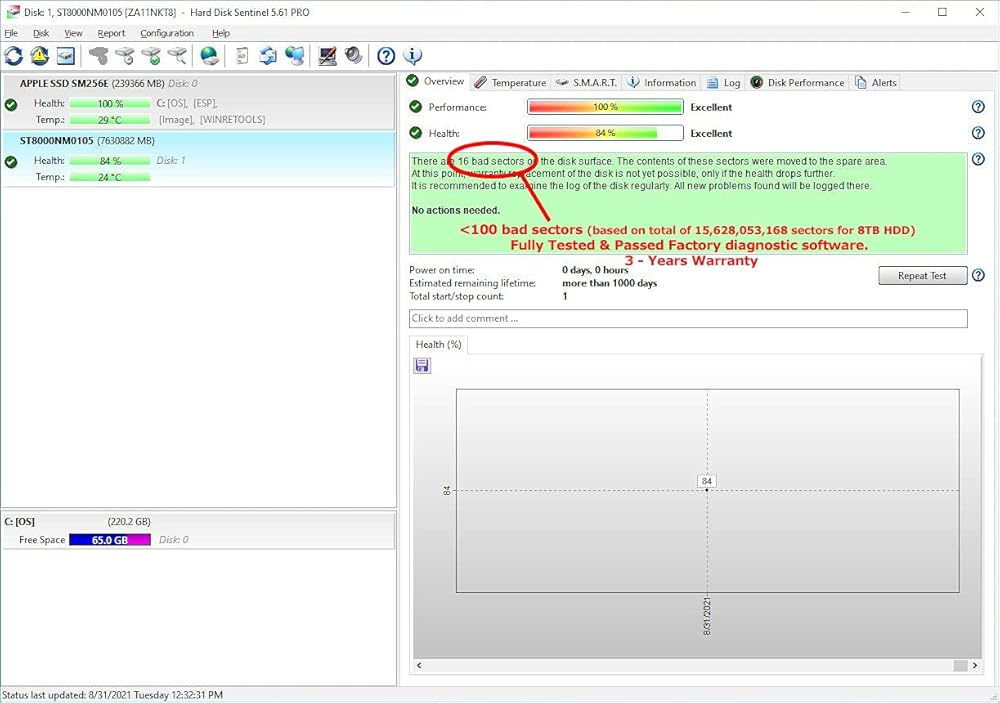The width and height of the screenshot is (1000, 703).
Task: Click the blue info bubble About icon
Action: click(x=413, y=56)
